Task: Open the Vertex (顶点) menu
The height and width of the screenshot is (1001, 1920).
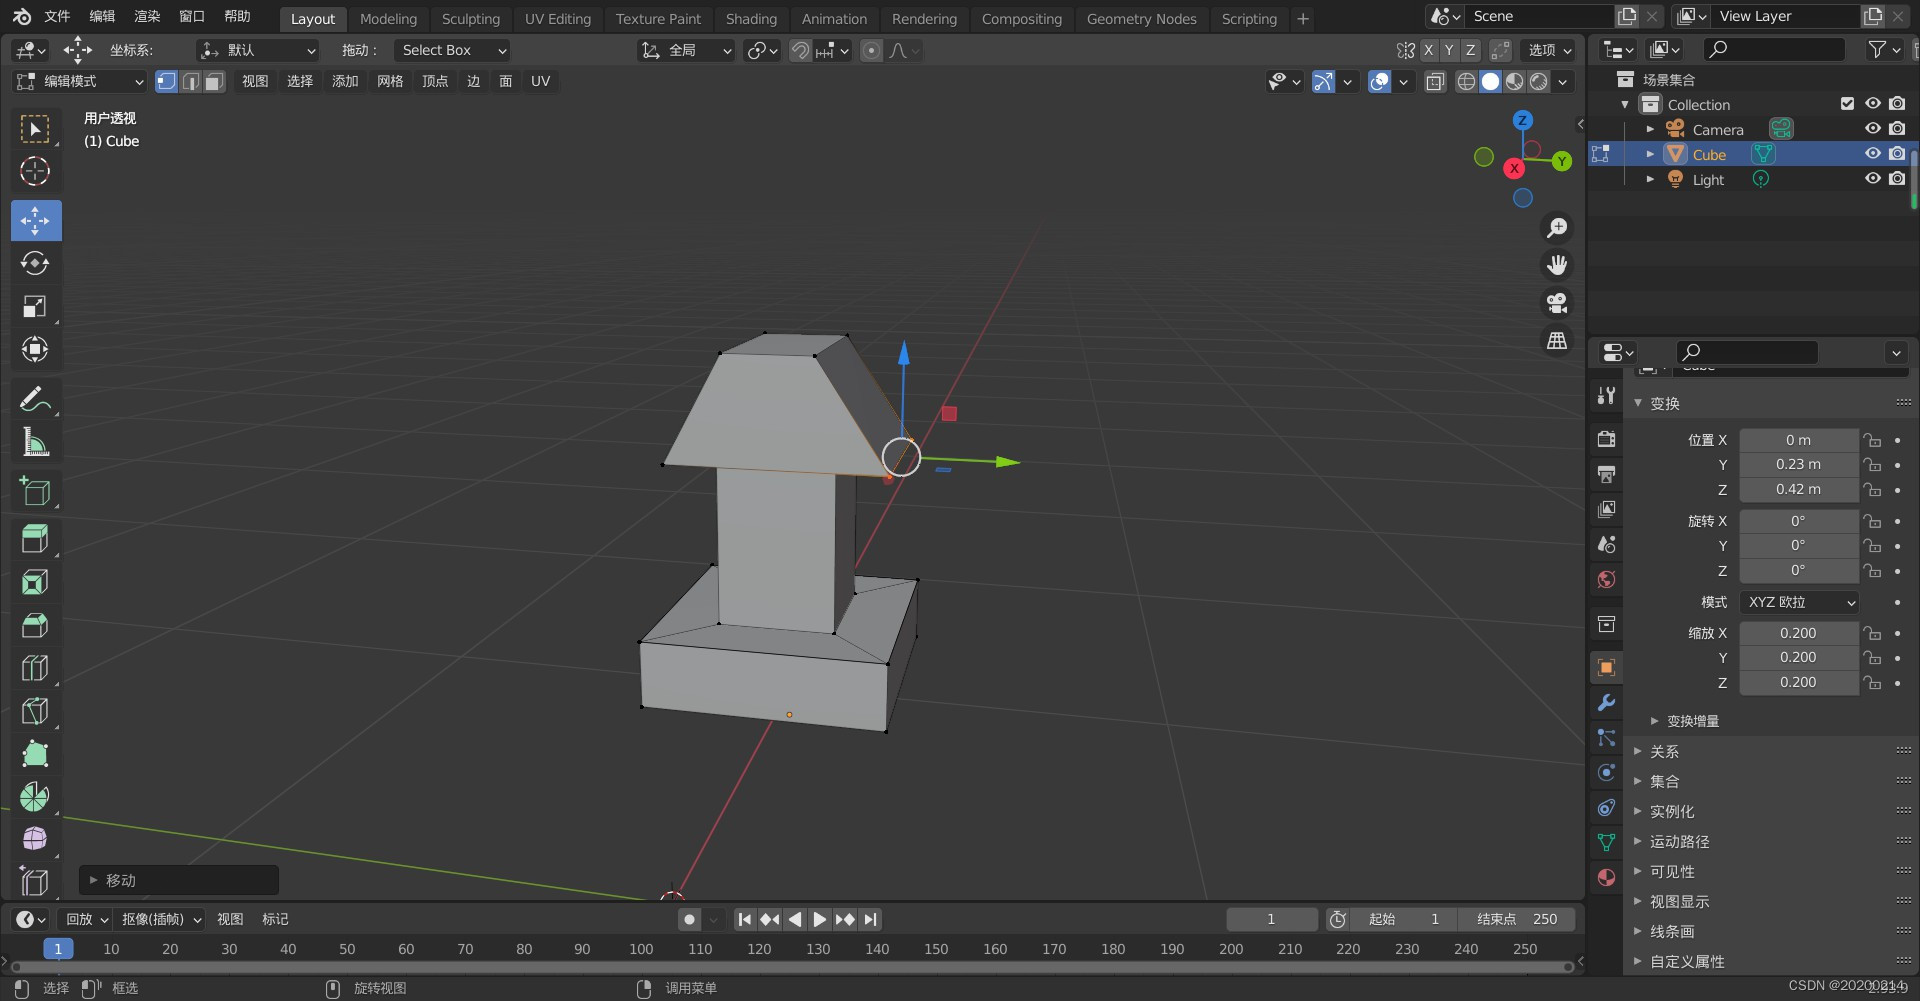Action: (x=435, y=81)
